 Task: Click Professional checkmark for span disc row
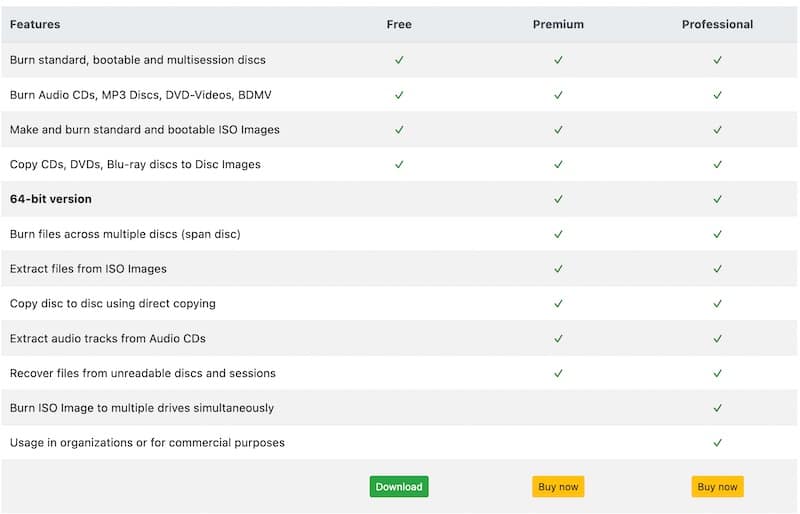717,234
